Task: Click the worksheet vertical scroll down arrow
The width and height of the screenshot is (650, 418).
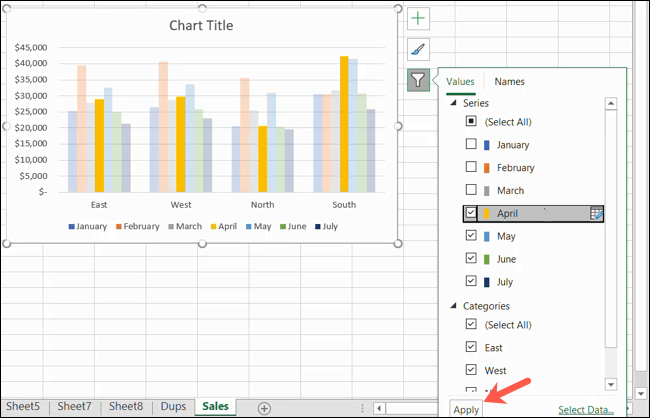Action: [x=641, y=393]
